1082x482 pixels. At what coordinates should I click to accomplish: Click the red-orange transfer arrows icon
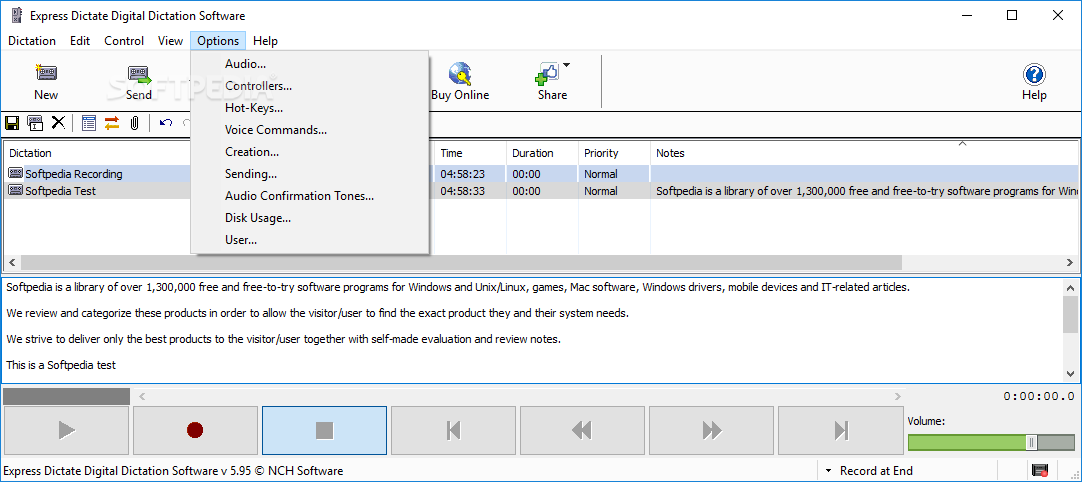coord(112,123)
